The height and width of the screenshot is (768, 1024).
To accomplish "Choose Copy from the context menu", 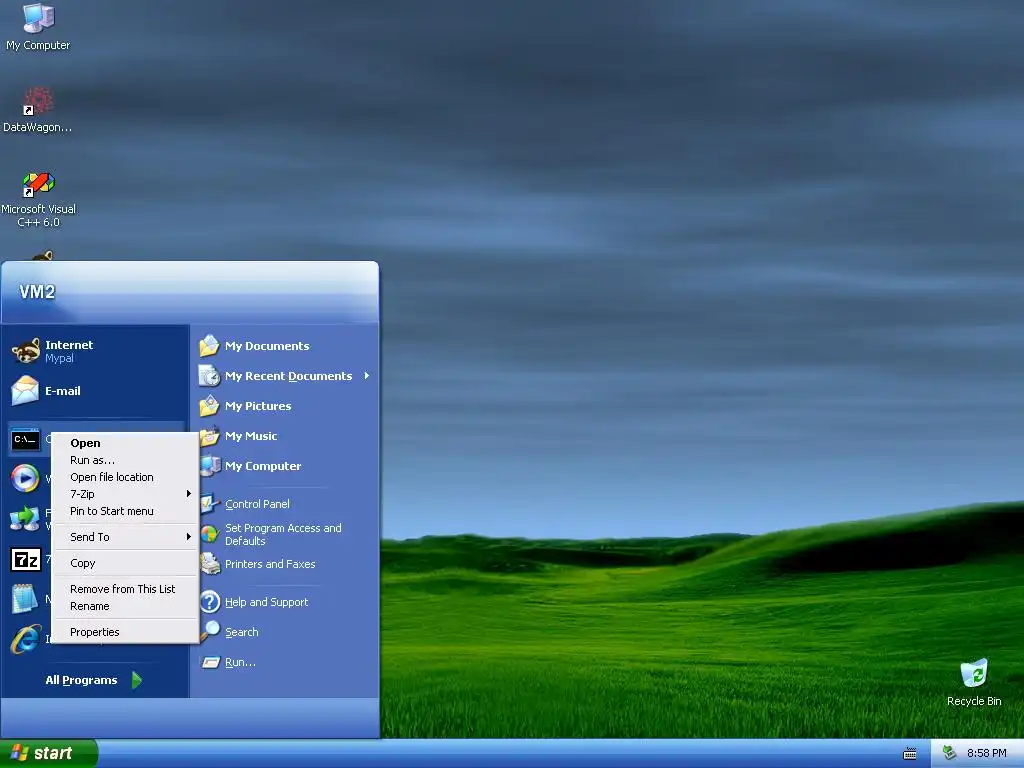I will click(x=125, y=563).
